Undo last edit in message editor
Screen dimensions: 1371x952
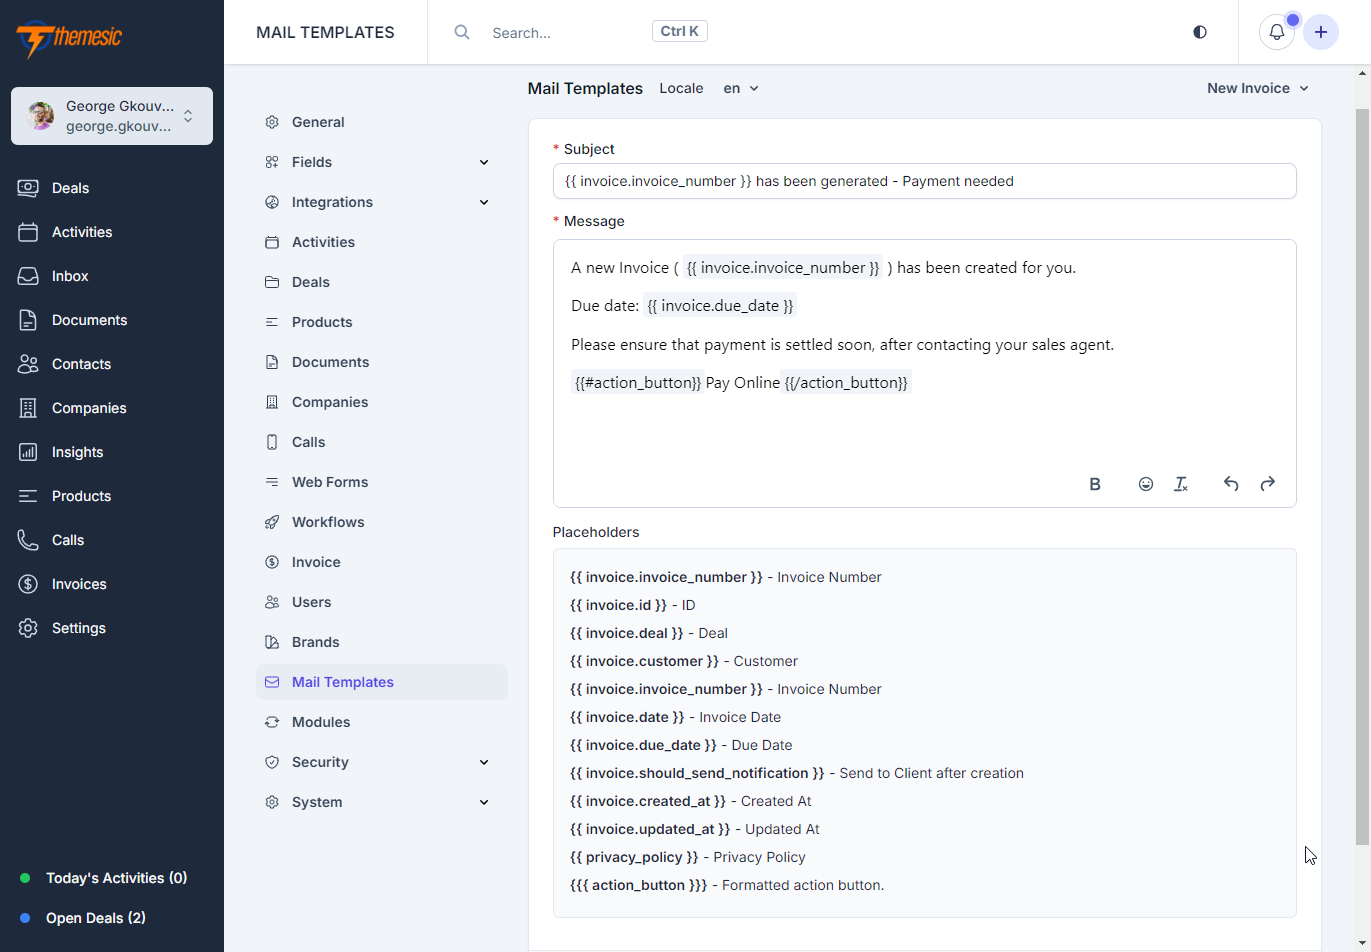point(1231,484)
